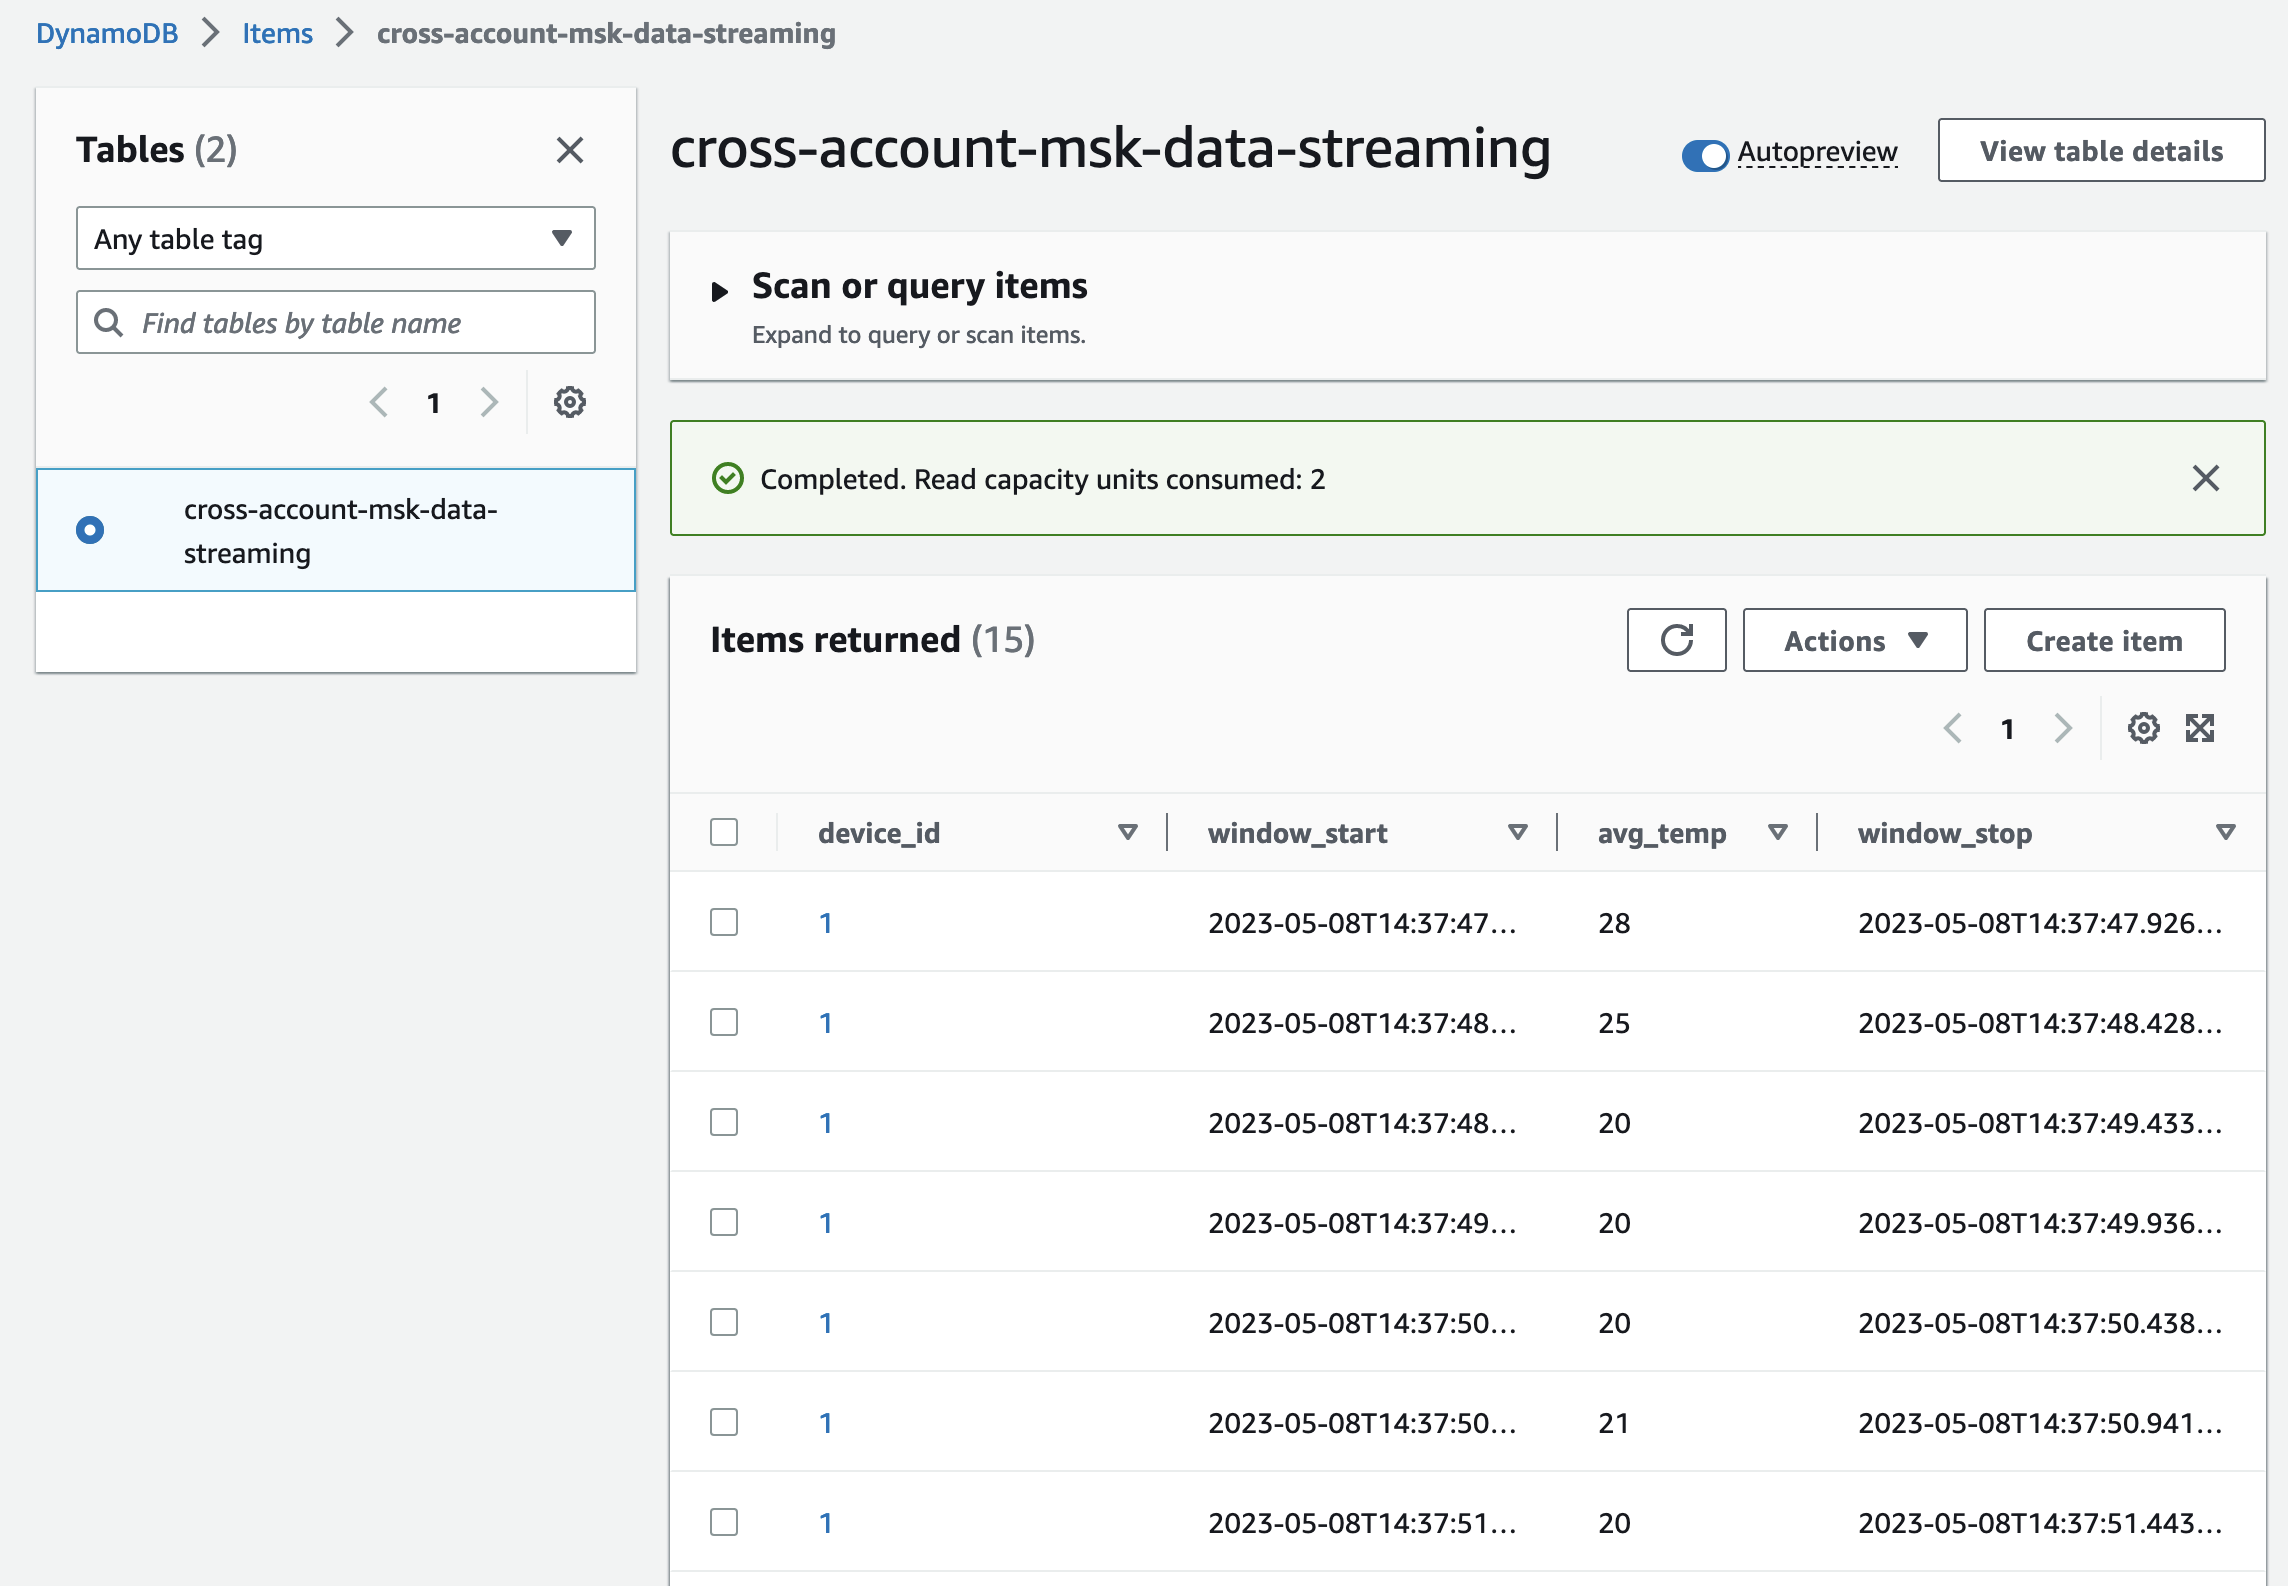This screenshot has width=2288, height=1586.
Task: Open the Actions menu
Action: pos(1854,640)
